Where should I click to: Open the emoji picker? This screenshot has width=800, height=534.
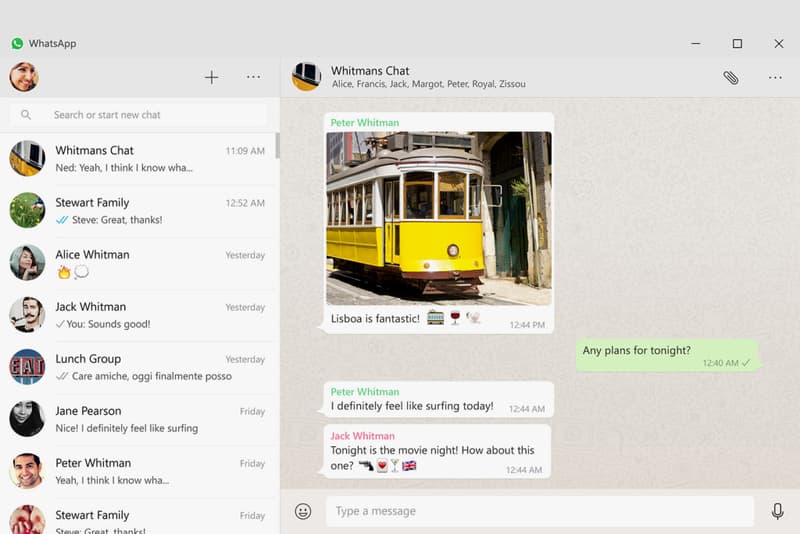[x=303, y=511]
